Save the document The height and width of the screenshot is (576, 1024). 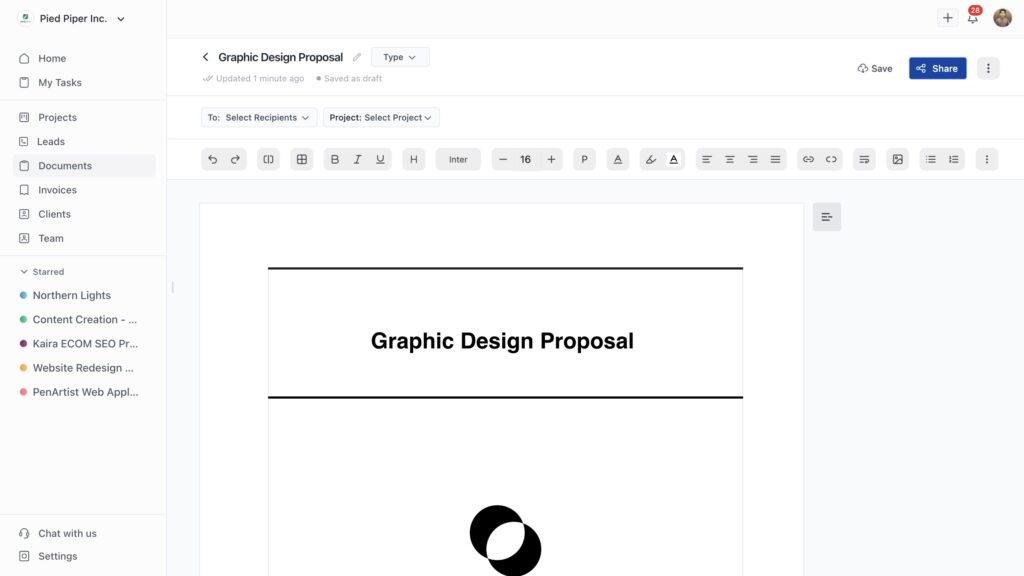pos(875,68)
